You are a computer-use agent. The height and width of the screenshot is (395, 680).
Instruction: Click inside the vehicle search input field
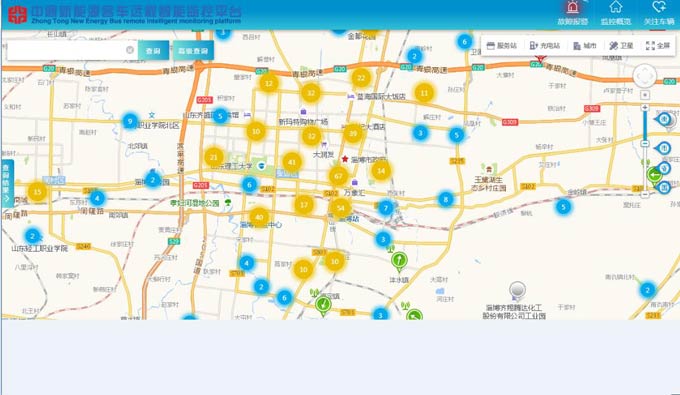point(66,50)
